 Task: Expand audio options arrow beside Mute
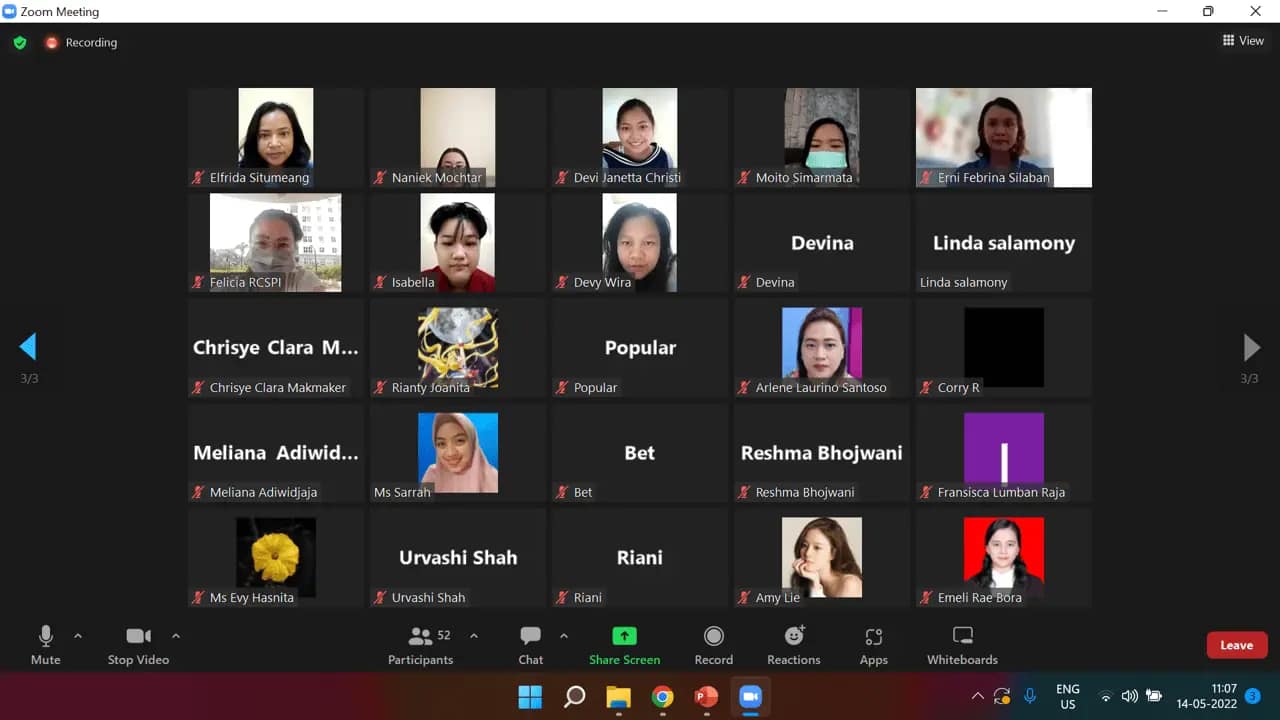click(78, 636)
